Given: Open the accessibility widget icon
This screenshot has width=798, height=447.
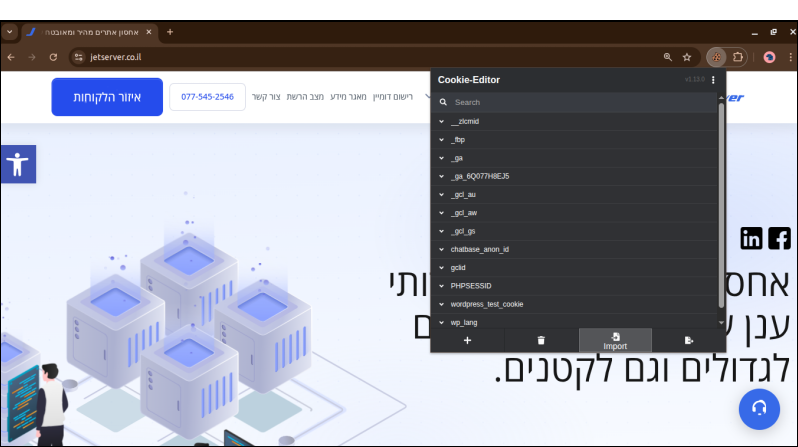Looking at the screenshot, I should (x=18, y=164).
